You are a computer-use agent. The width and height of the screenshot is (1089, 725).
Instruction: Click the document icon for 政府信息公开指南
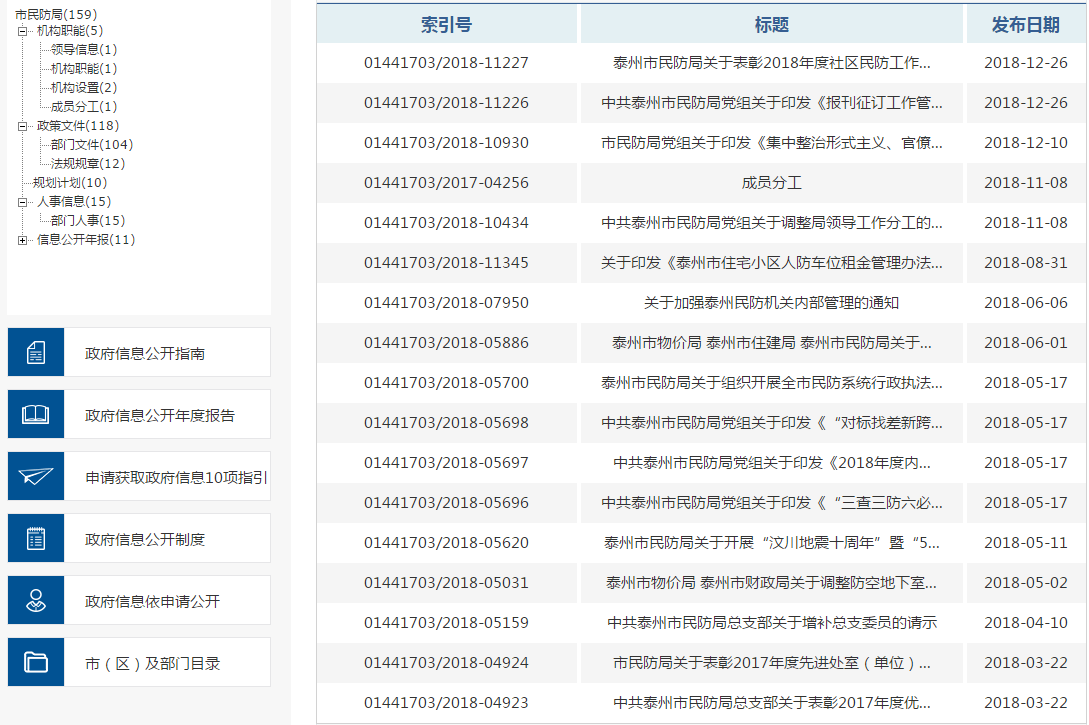coord(35,352)
